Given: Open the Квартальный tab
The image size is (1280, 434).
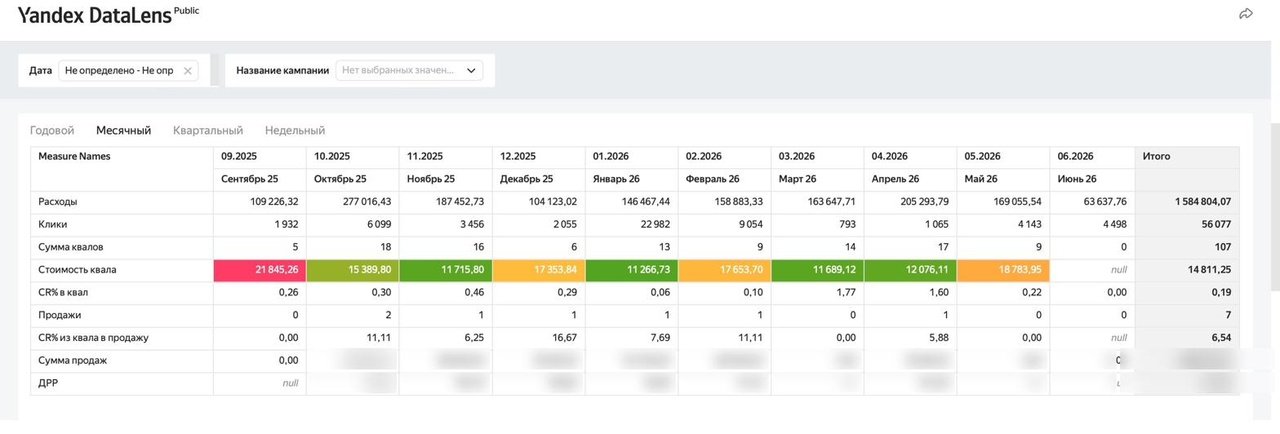Looking at the screenshot, I should pos(208,130).
